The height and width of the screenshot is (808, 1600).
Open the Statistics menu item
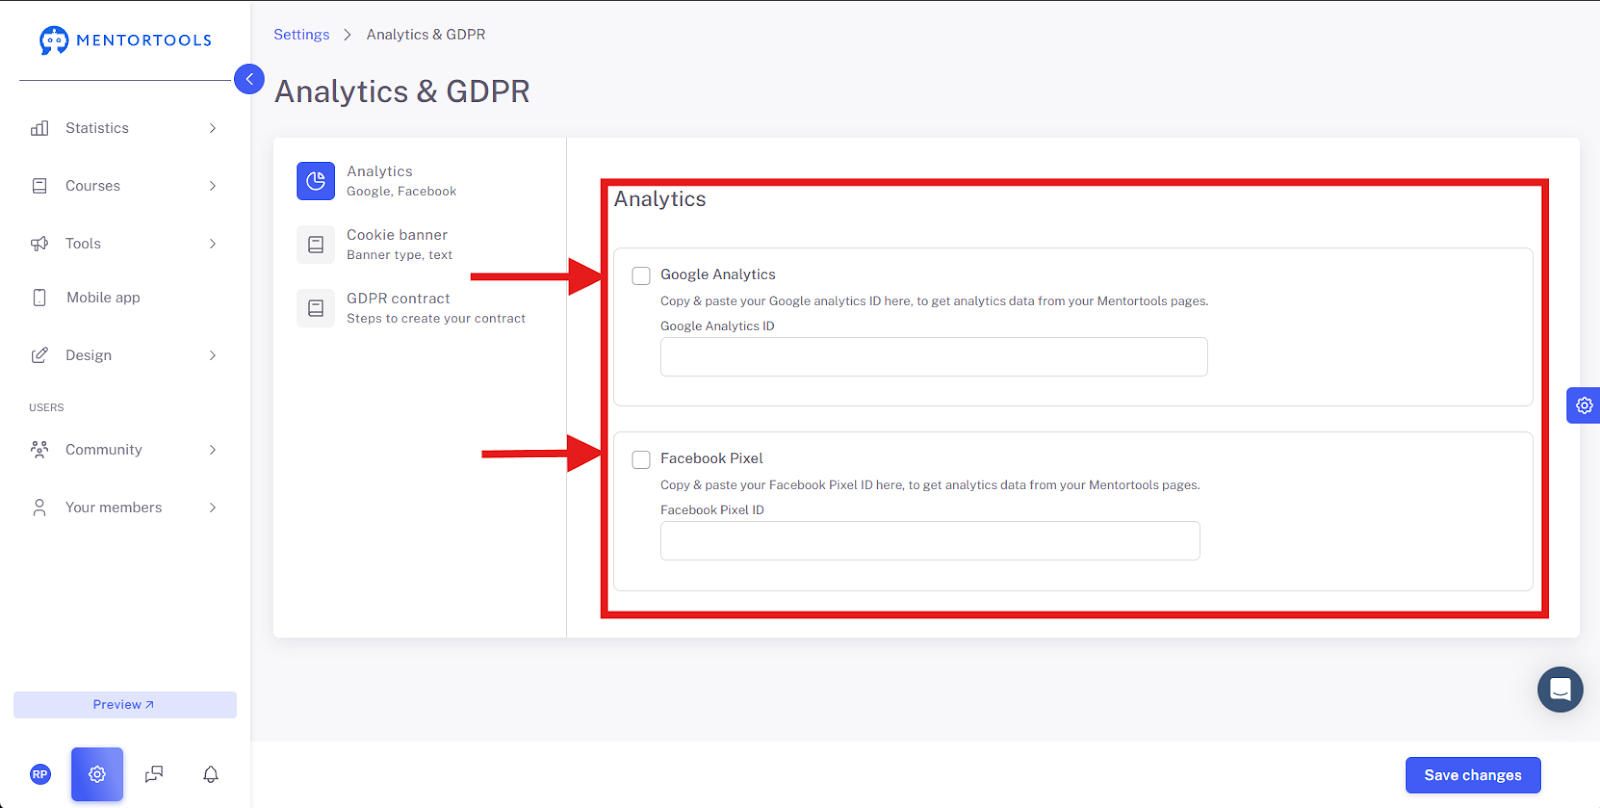[x=125, y=128]
